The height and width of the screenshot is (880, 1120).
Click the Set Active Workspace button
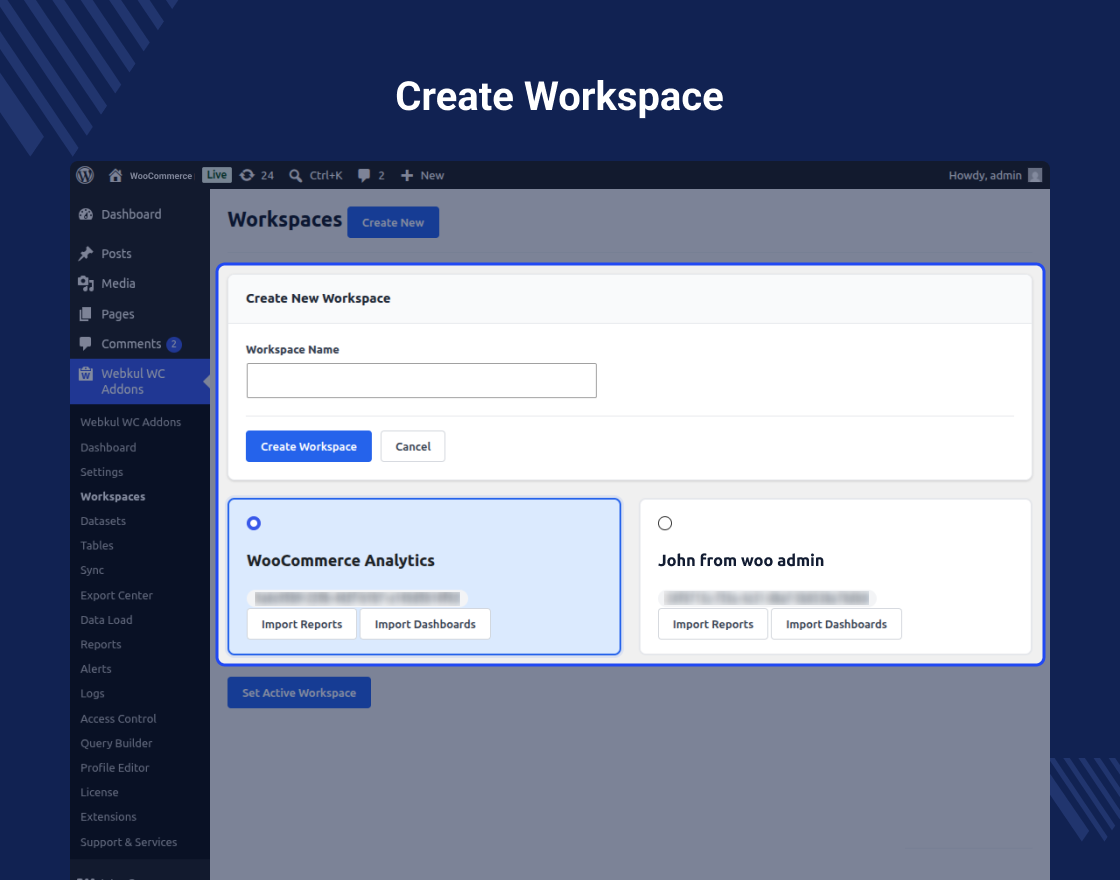pyautogui.click(x=299, y=693)
